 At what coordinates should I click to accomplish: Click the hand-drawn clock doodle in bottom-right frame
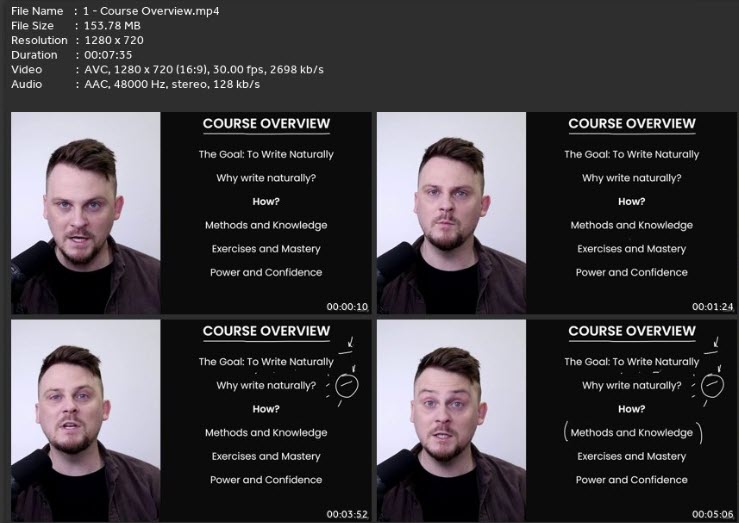point(712,386)
